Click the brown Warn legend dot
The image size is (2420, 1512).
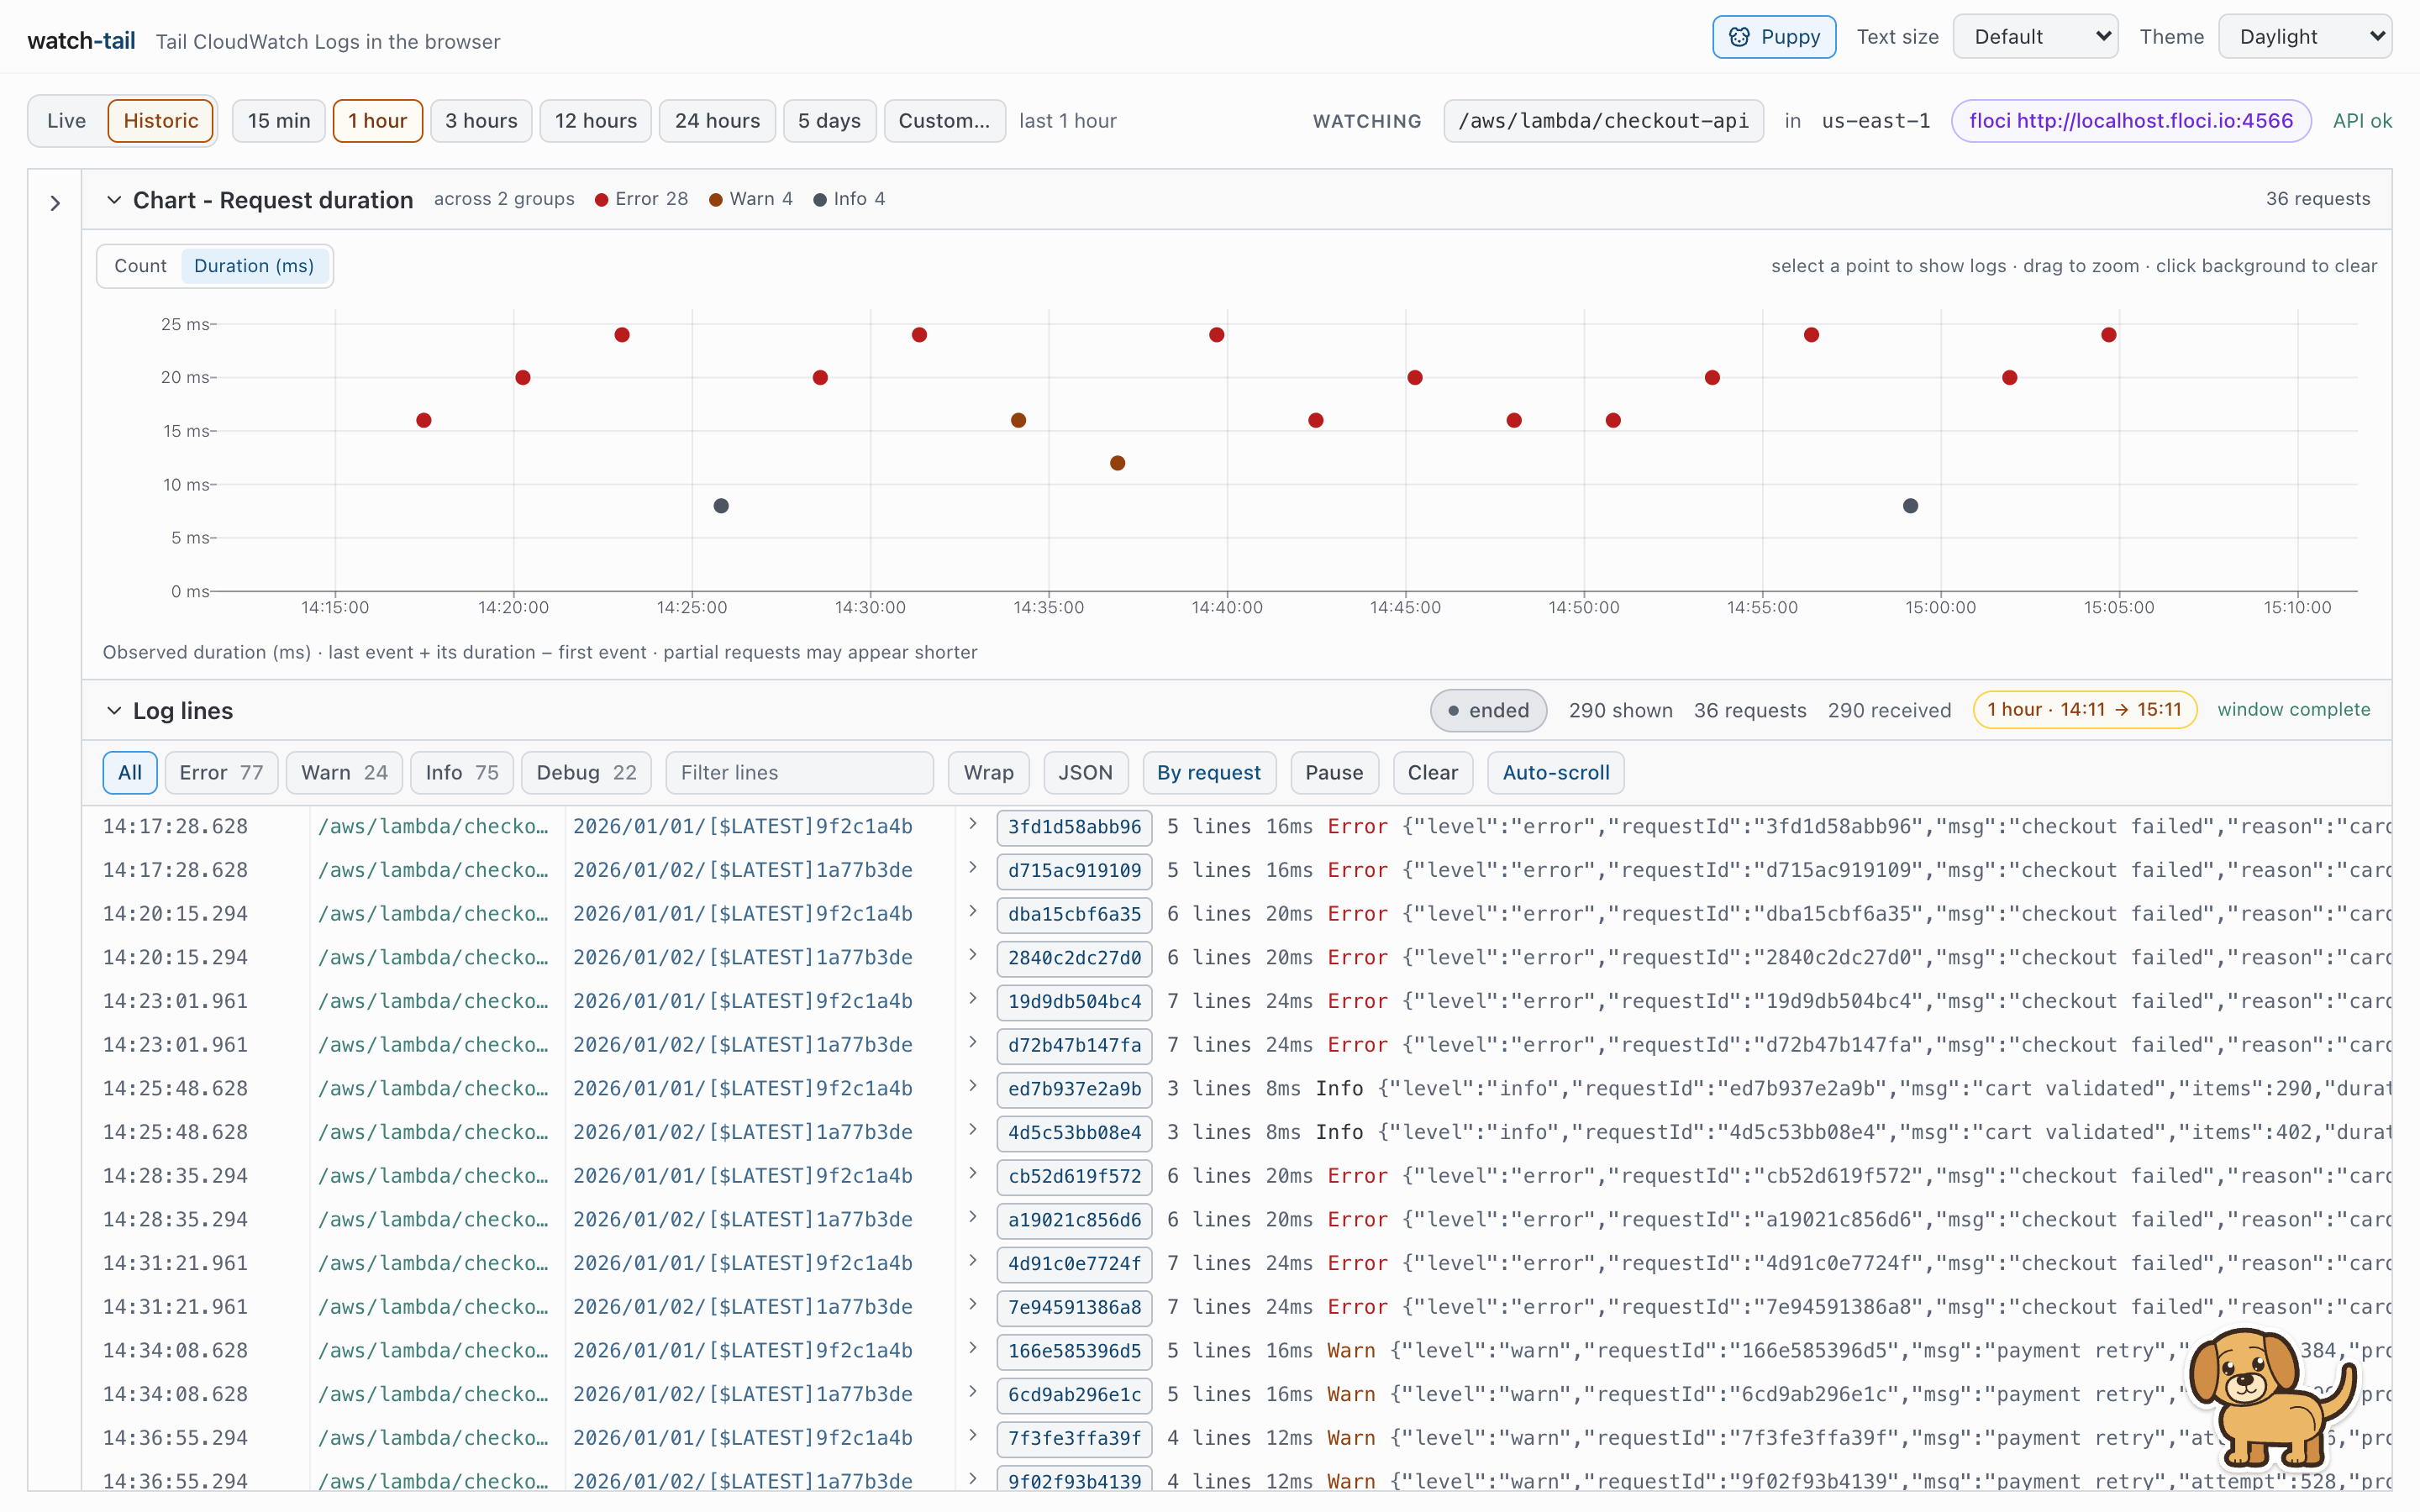pyautogui.click(x=716, y=200)
